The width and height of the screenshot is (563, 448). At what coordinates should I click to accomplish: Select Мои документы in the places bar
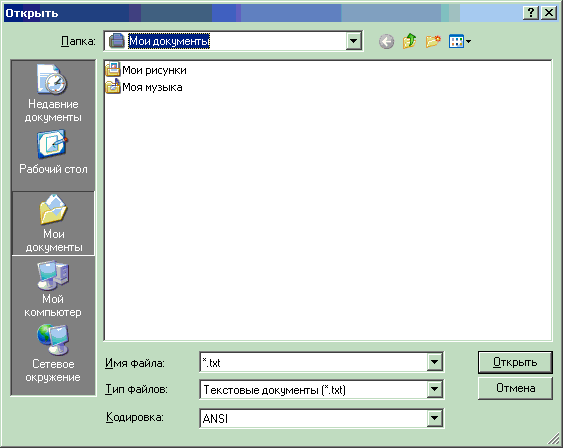(53, 223)
